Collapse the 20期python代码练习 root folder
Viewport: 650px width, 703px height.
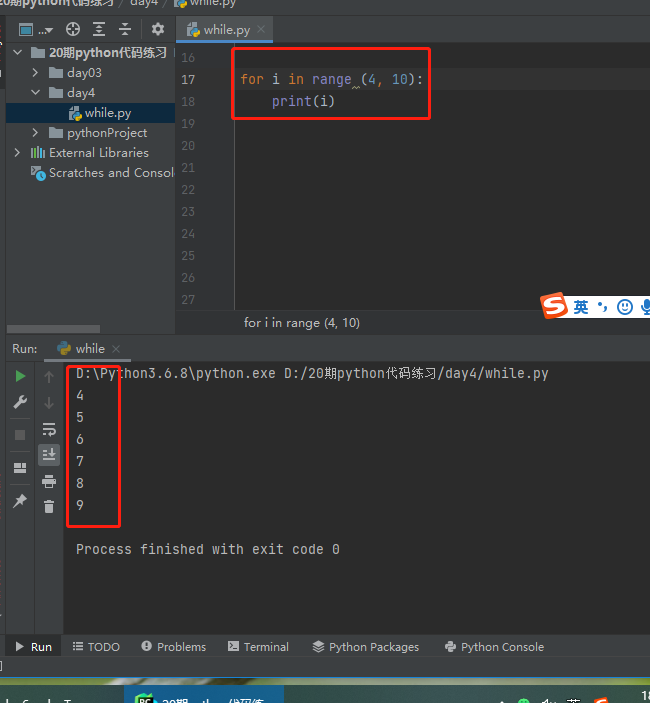(17, 52)
